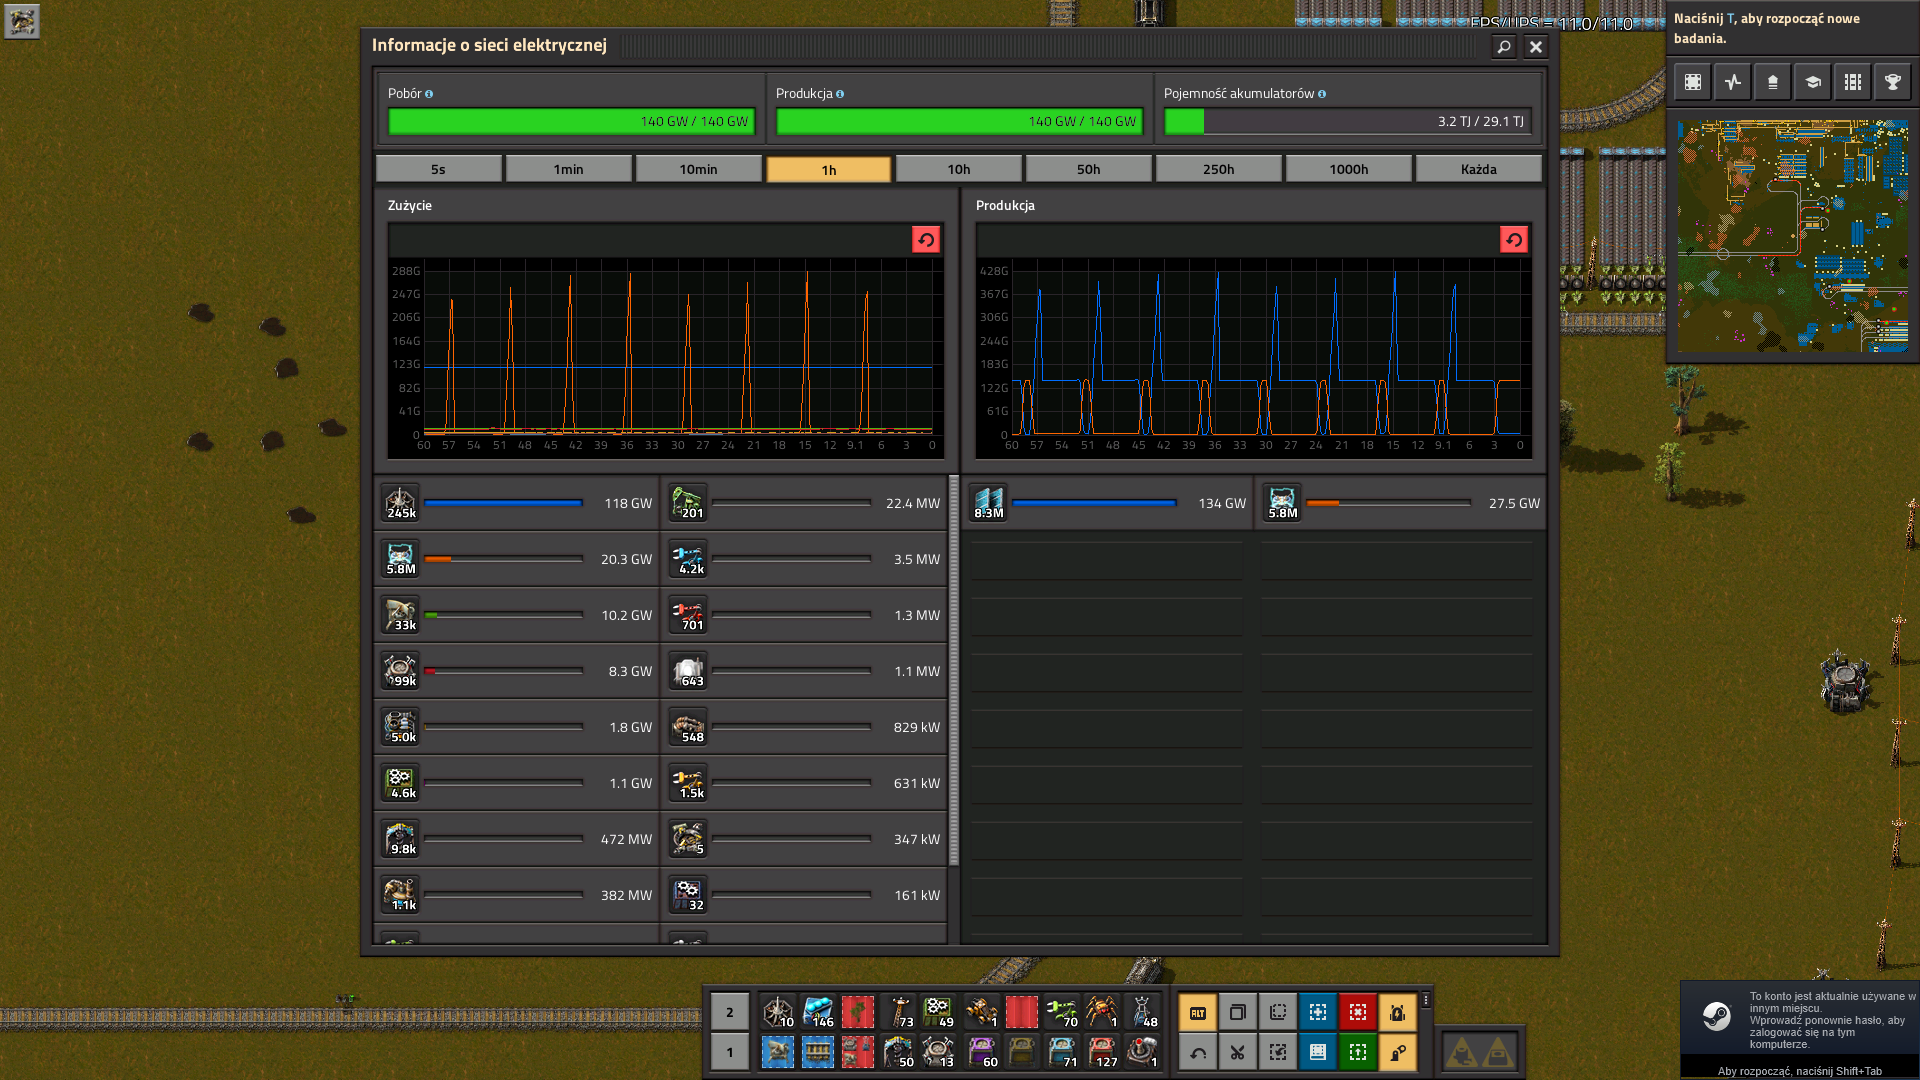Click the undo arrow shortcut button
The height and width of the screenshot is (1080, 1920).
coord(1197,1052)
